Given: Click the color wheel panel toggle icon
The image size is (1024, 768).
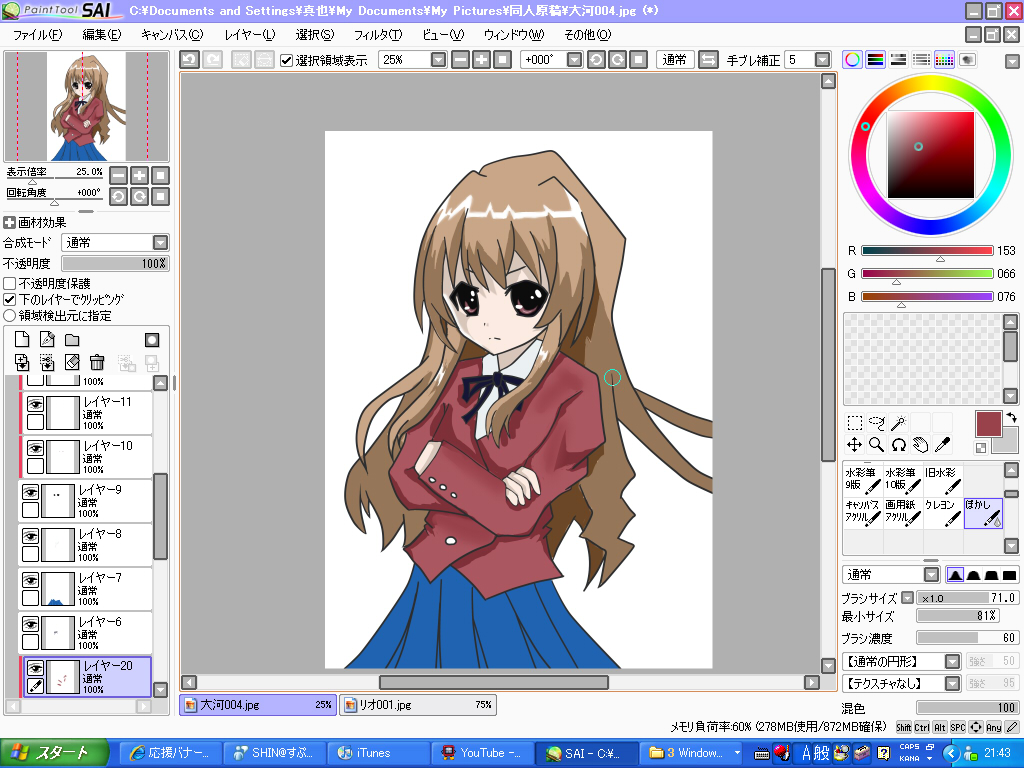Looking at the screenshot, I should click(852, 60).
